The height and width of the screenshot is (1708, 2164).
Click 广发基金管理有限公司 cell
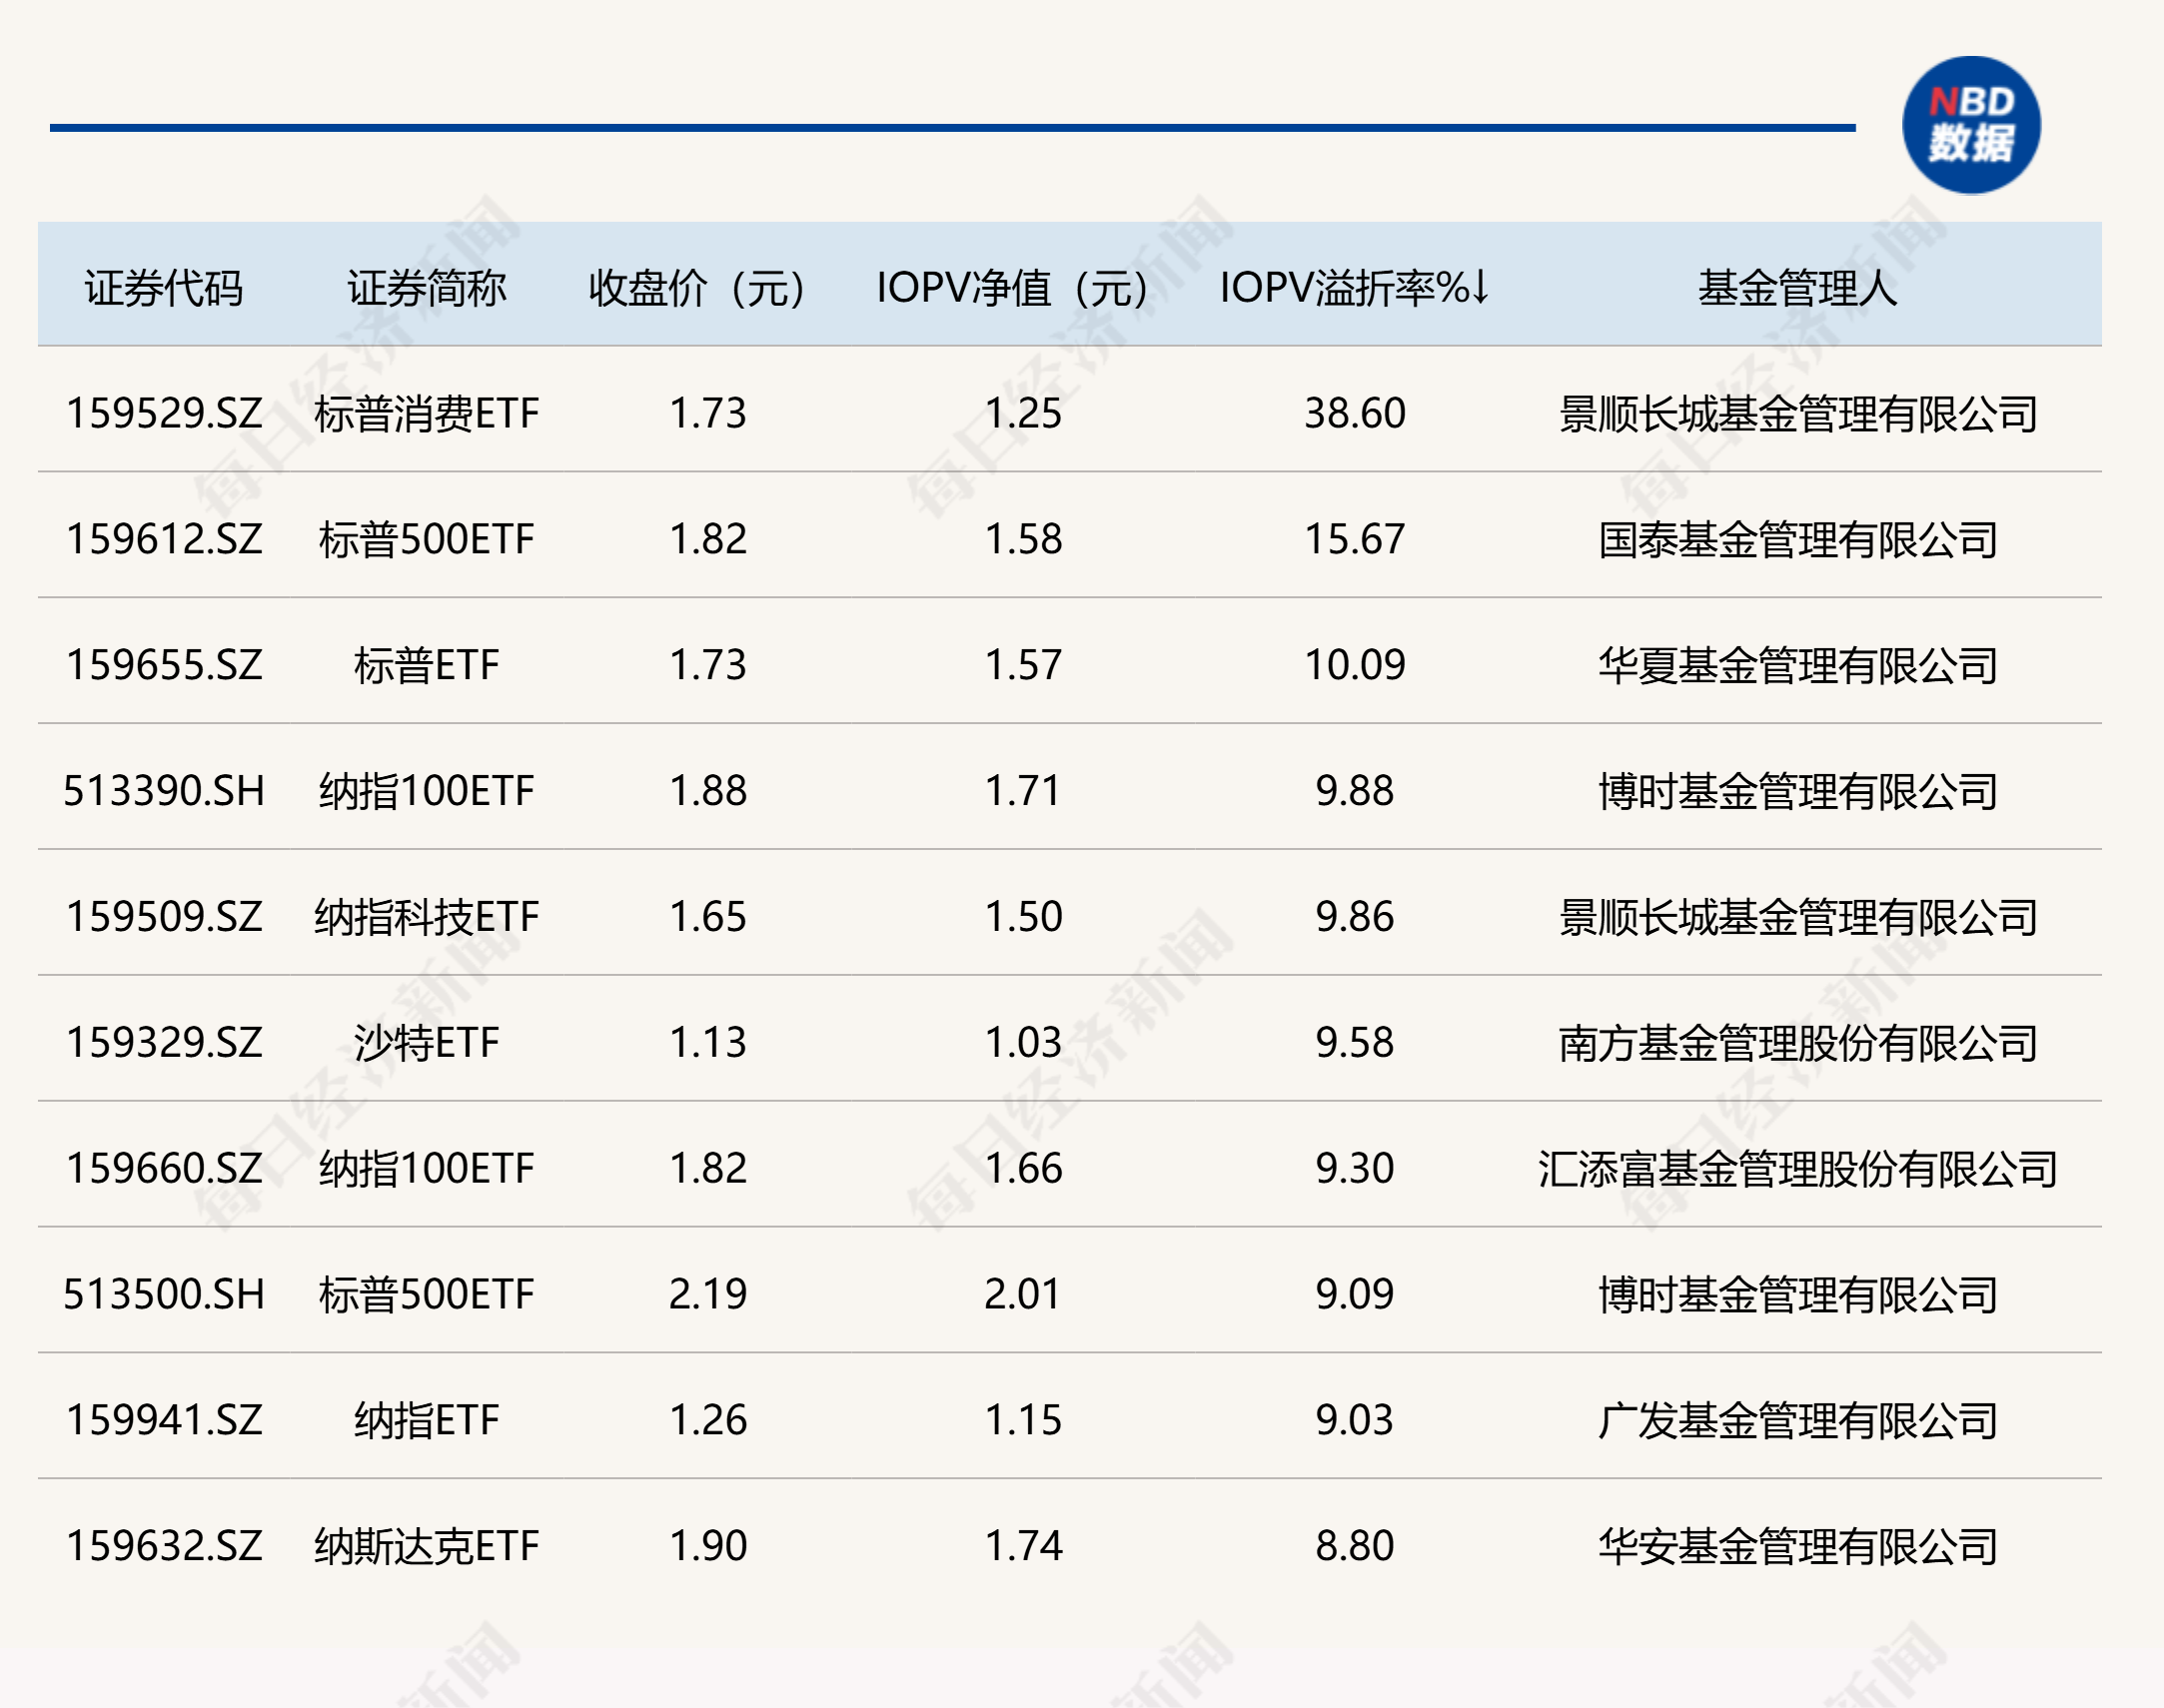click(x=1798, y=1422)
